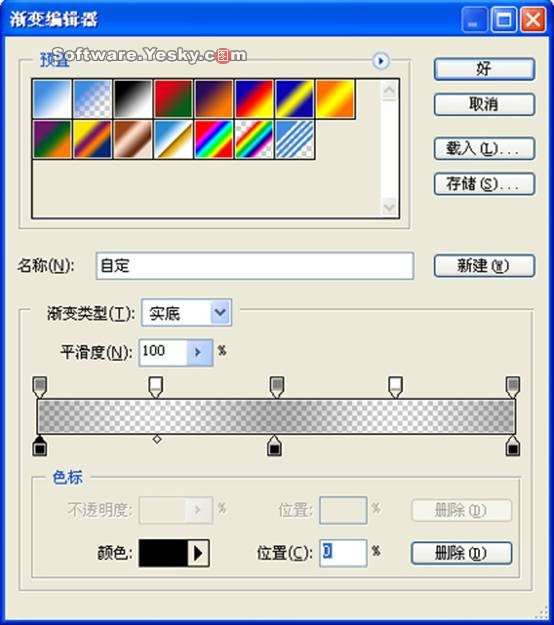This screenshot has width=554, height=625.
Task: Open the 平滑度 slider arrow
Action: point(199,352)
